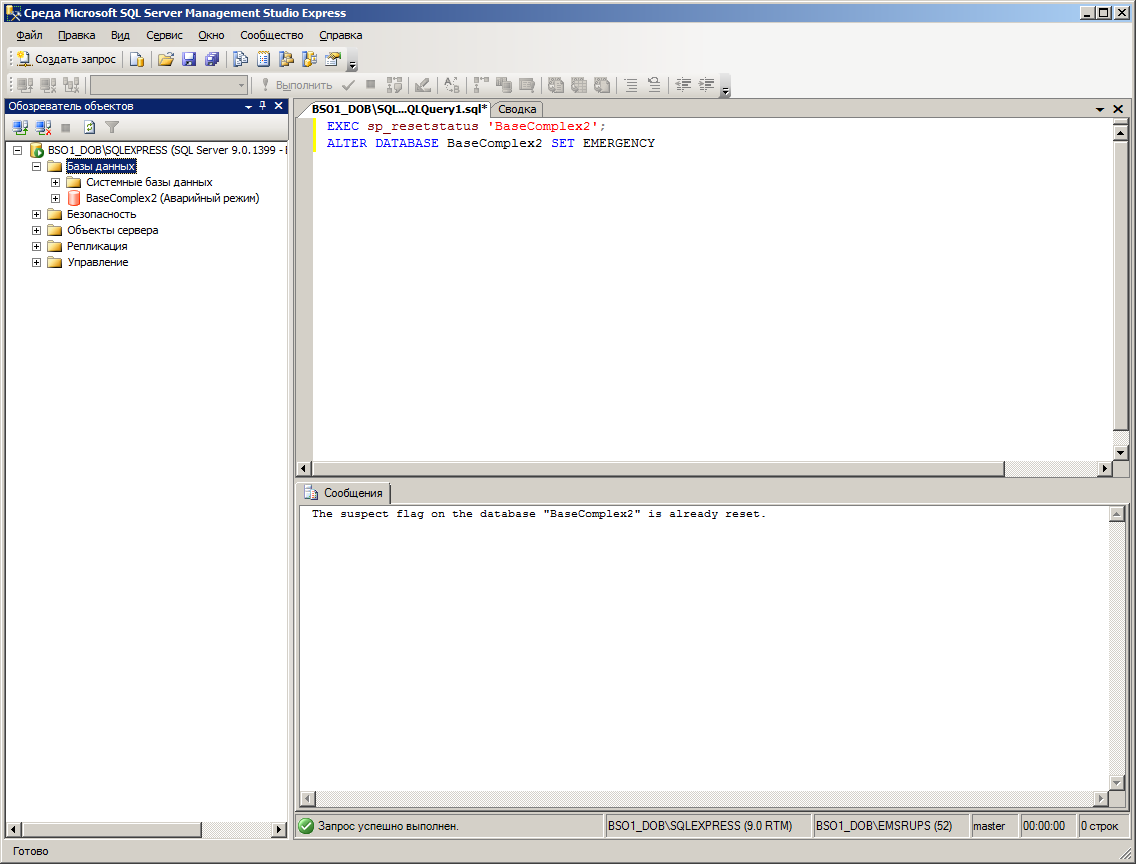Click the Disconnect icon on SQL editor toolbar

point(49,85)
